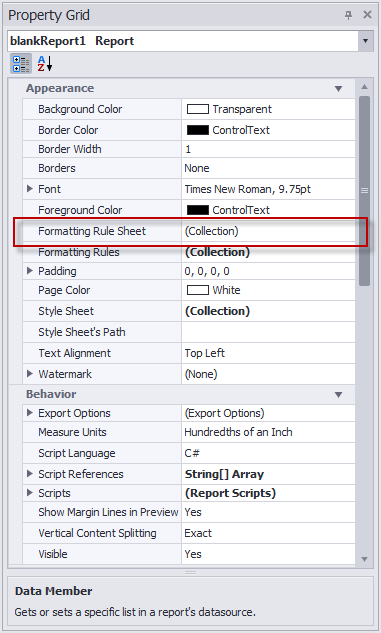381x633 pixels.
Task: Select the Page Color property label
Action: pos(64,290)
